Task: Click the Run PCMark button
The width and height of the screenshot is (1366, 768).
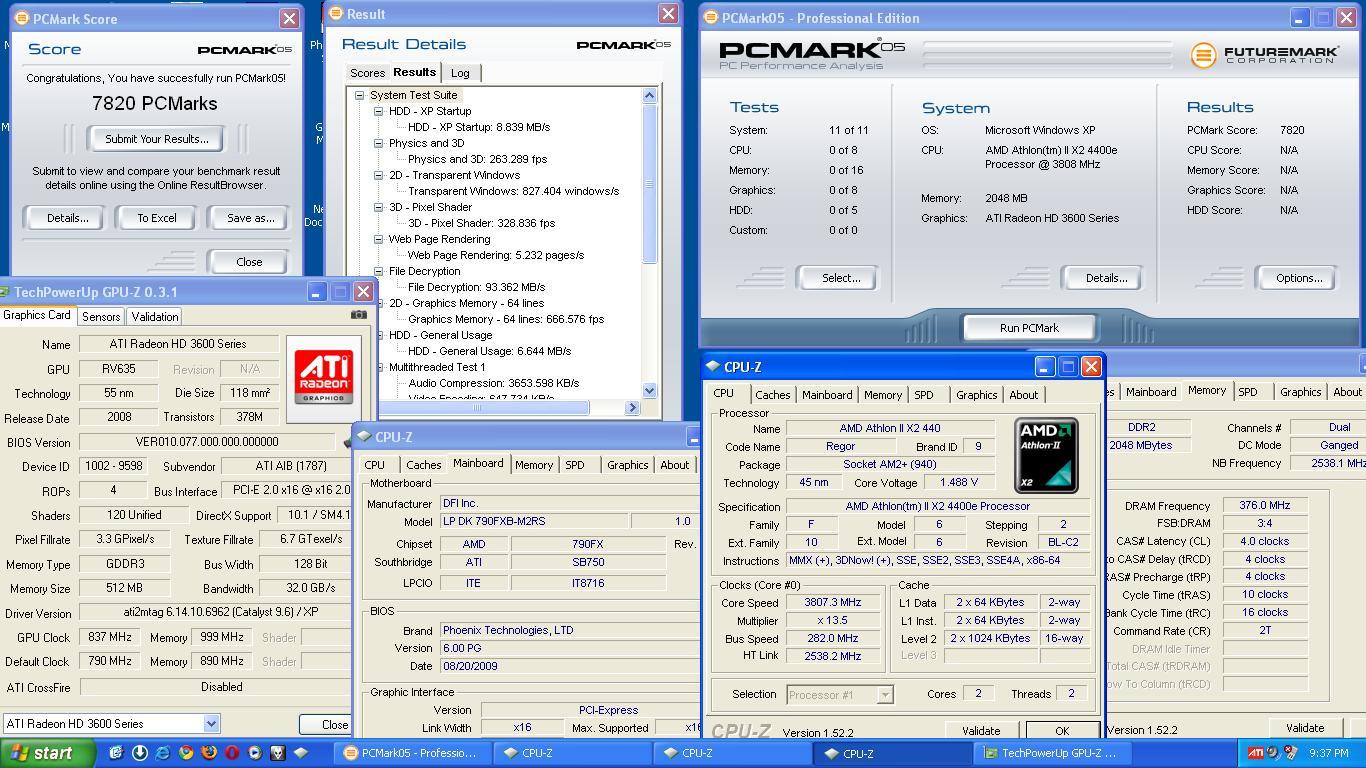Action: click(1029, 328)
